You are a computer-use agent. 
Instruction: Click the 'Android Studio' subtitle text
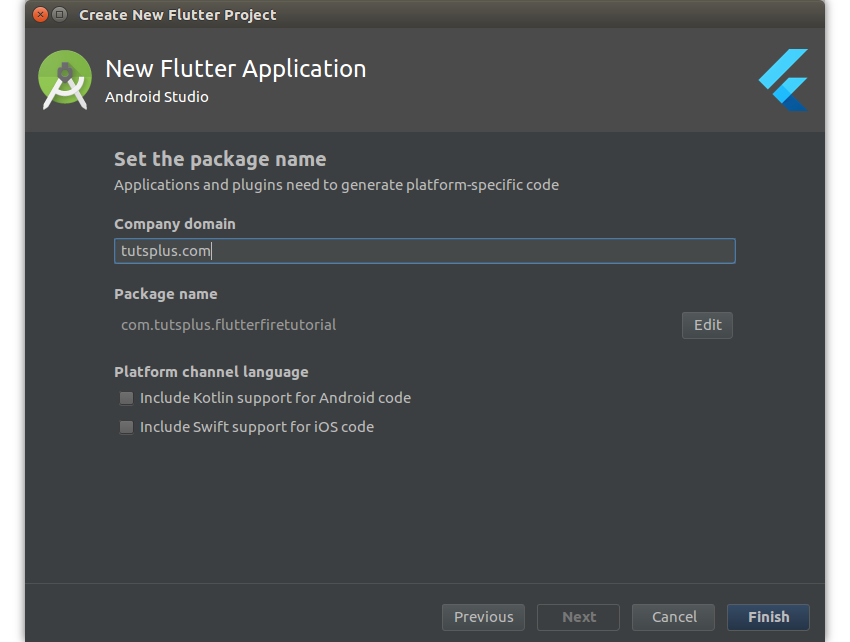[x=157, y=97]
